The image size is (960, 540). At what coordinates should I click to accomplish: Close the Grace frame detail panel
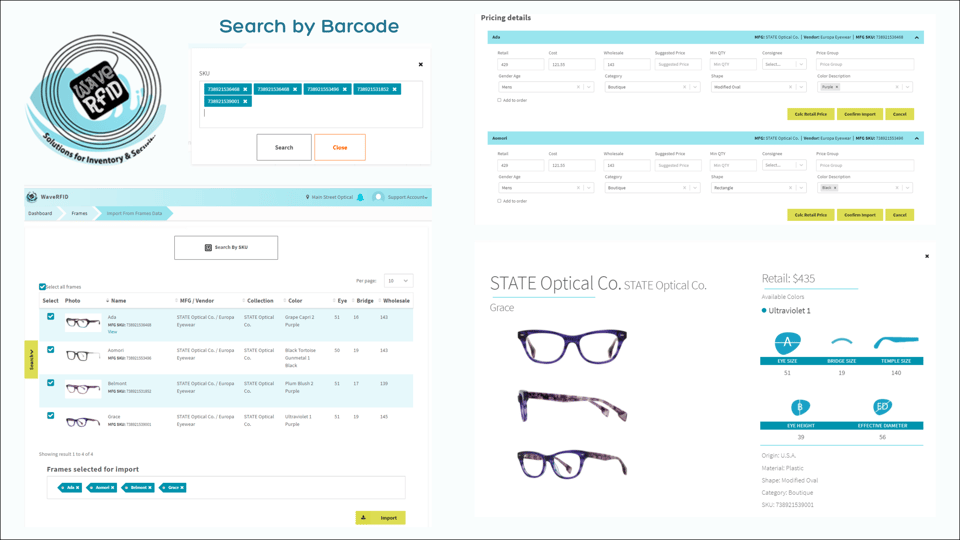(927, 257)
